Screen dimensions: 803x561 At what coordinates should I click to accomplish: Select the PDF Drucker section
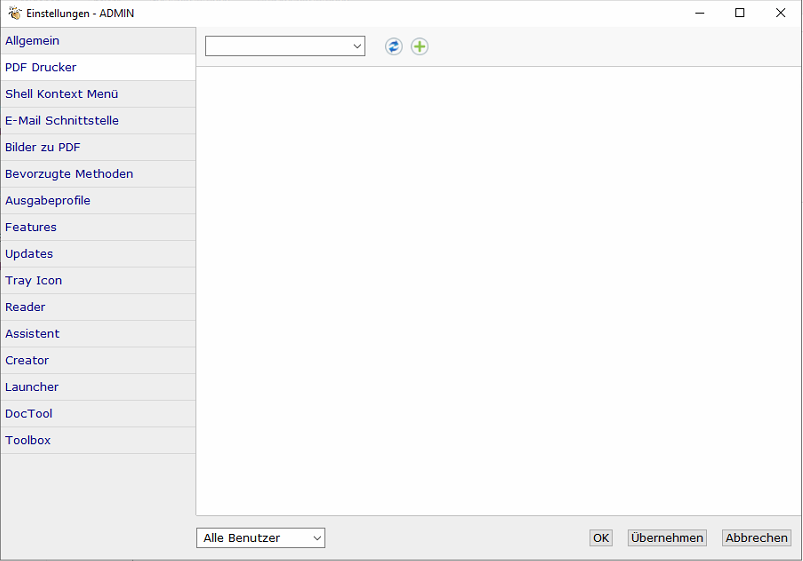[98, 68]
